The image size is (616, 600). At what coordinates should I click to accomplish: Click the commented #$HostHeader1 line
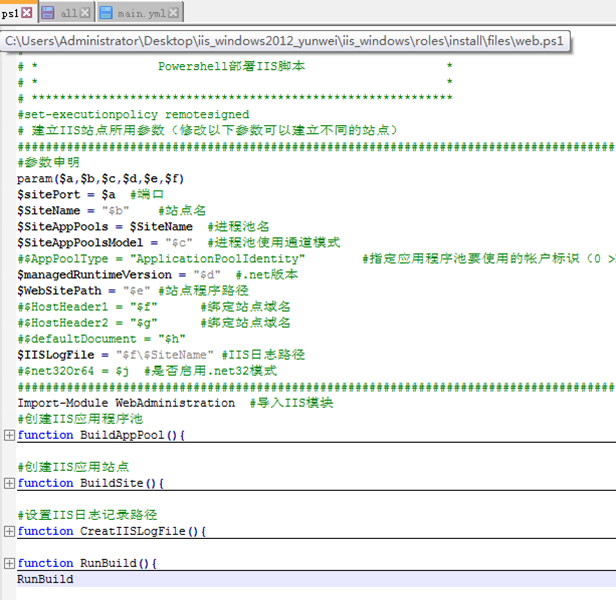[154, 306]
